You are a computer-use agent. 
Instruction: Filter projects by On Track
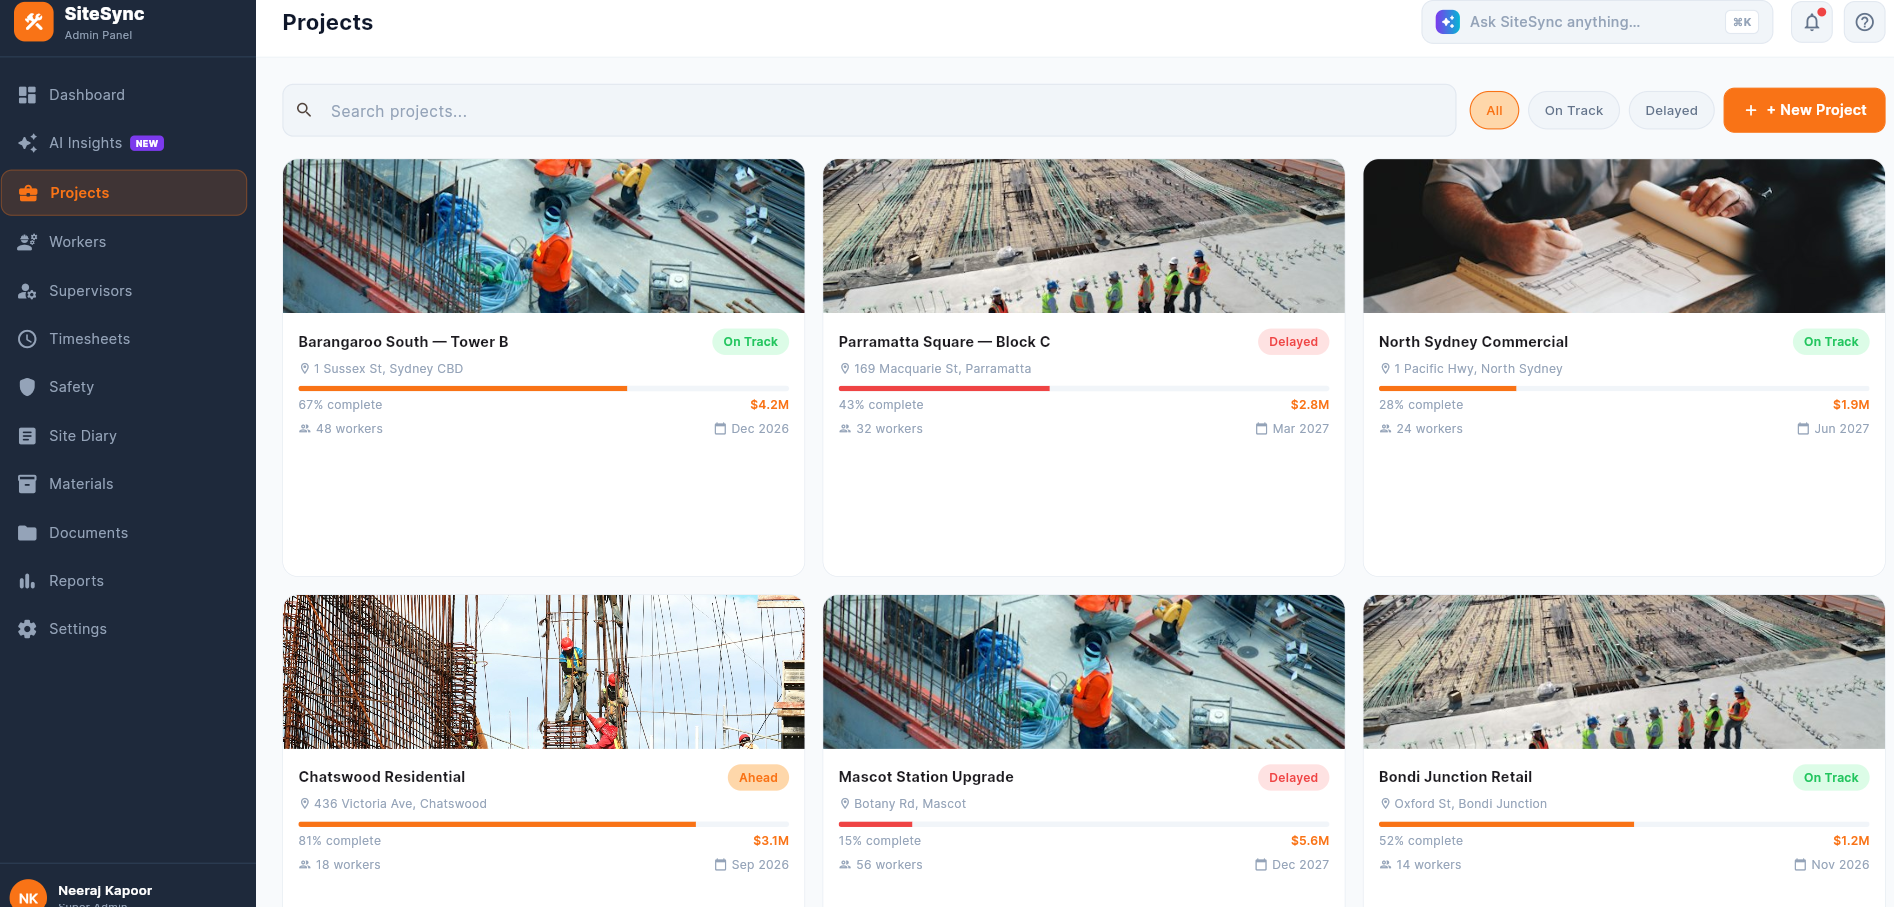point(1574,110)
